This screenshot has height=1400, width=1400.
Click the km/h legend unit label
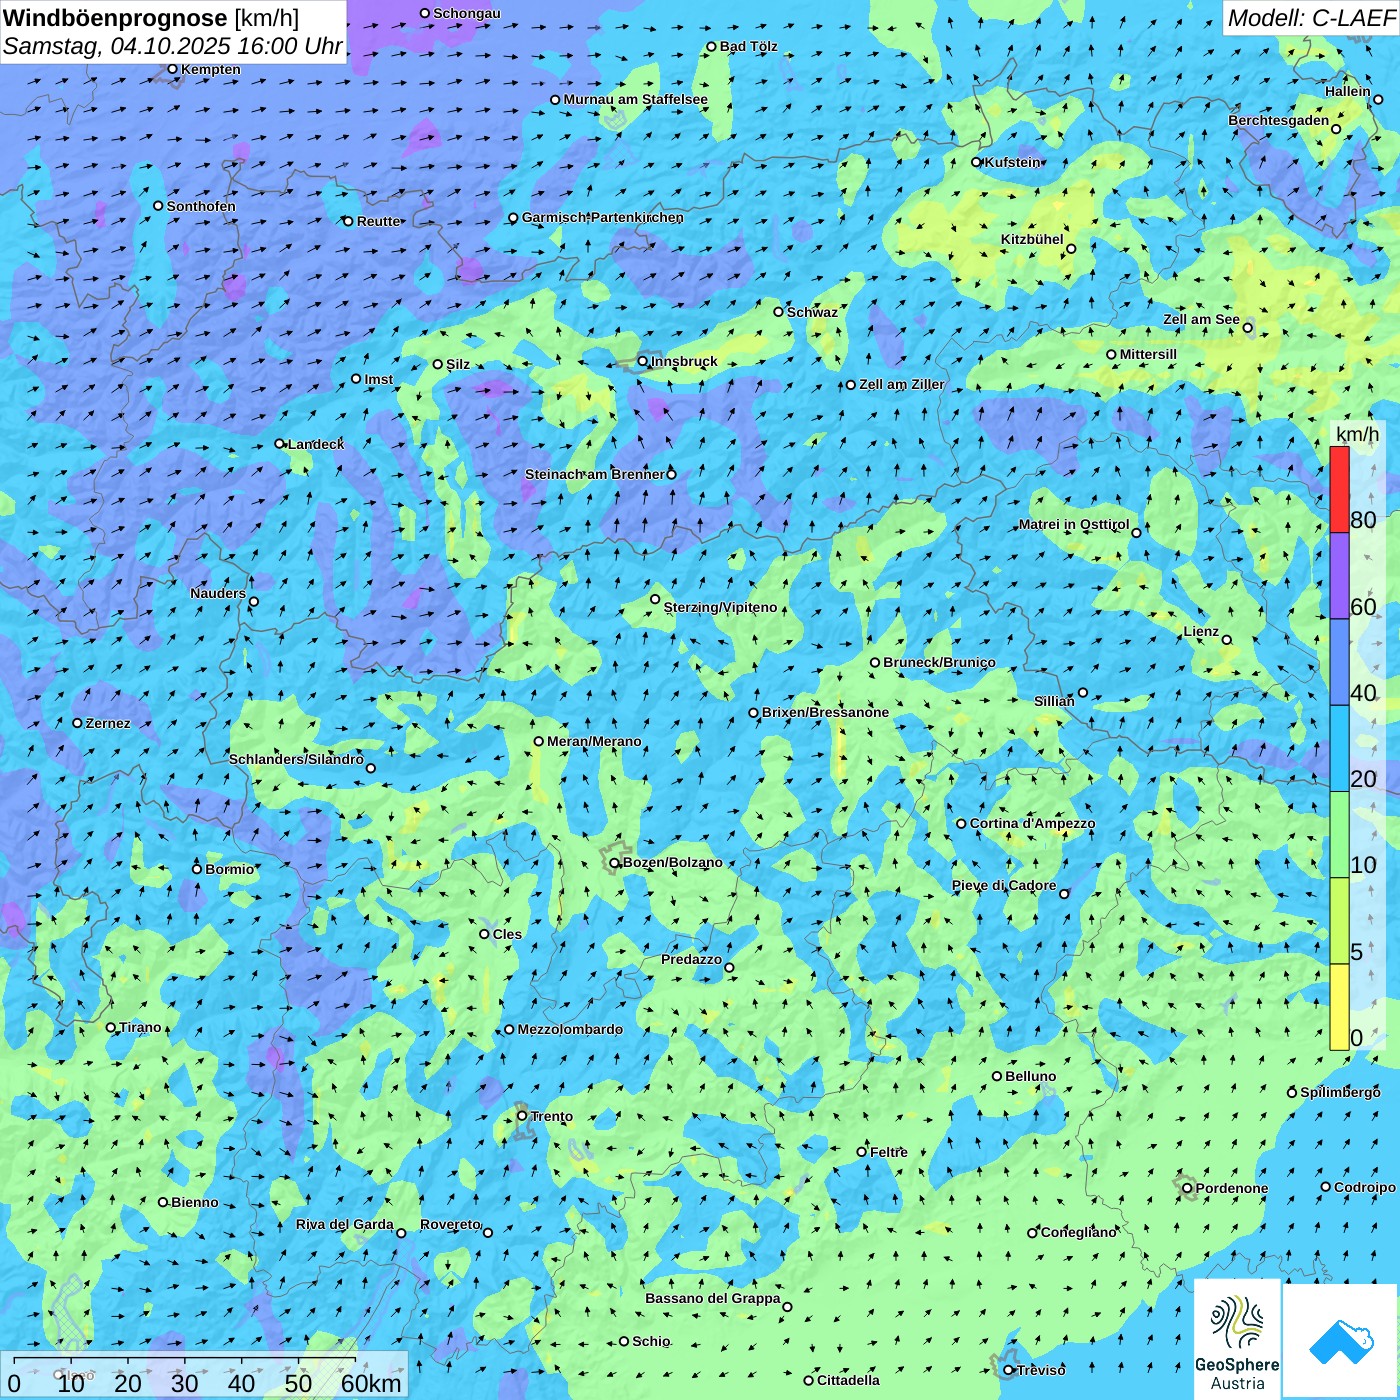pos(1357,434)
